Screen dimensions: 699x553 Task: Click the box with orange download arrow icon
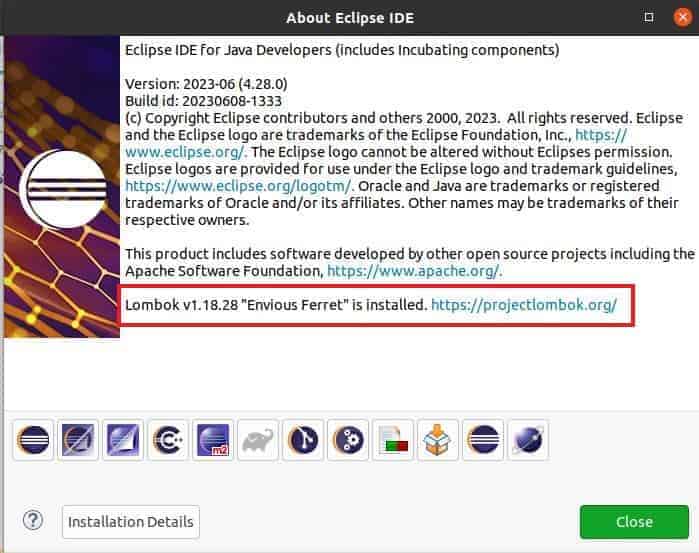click(x=438, y=440)
